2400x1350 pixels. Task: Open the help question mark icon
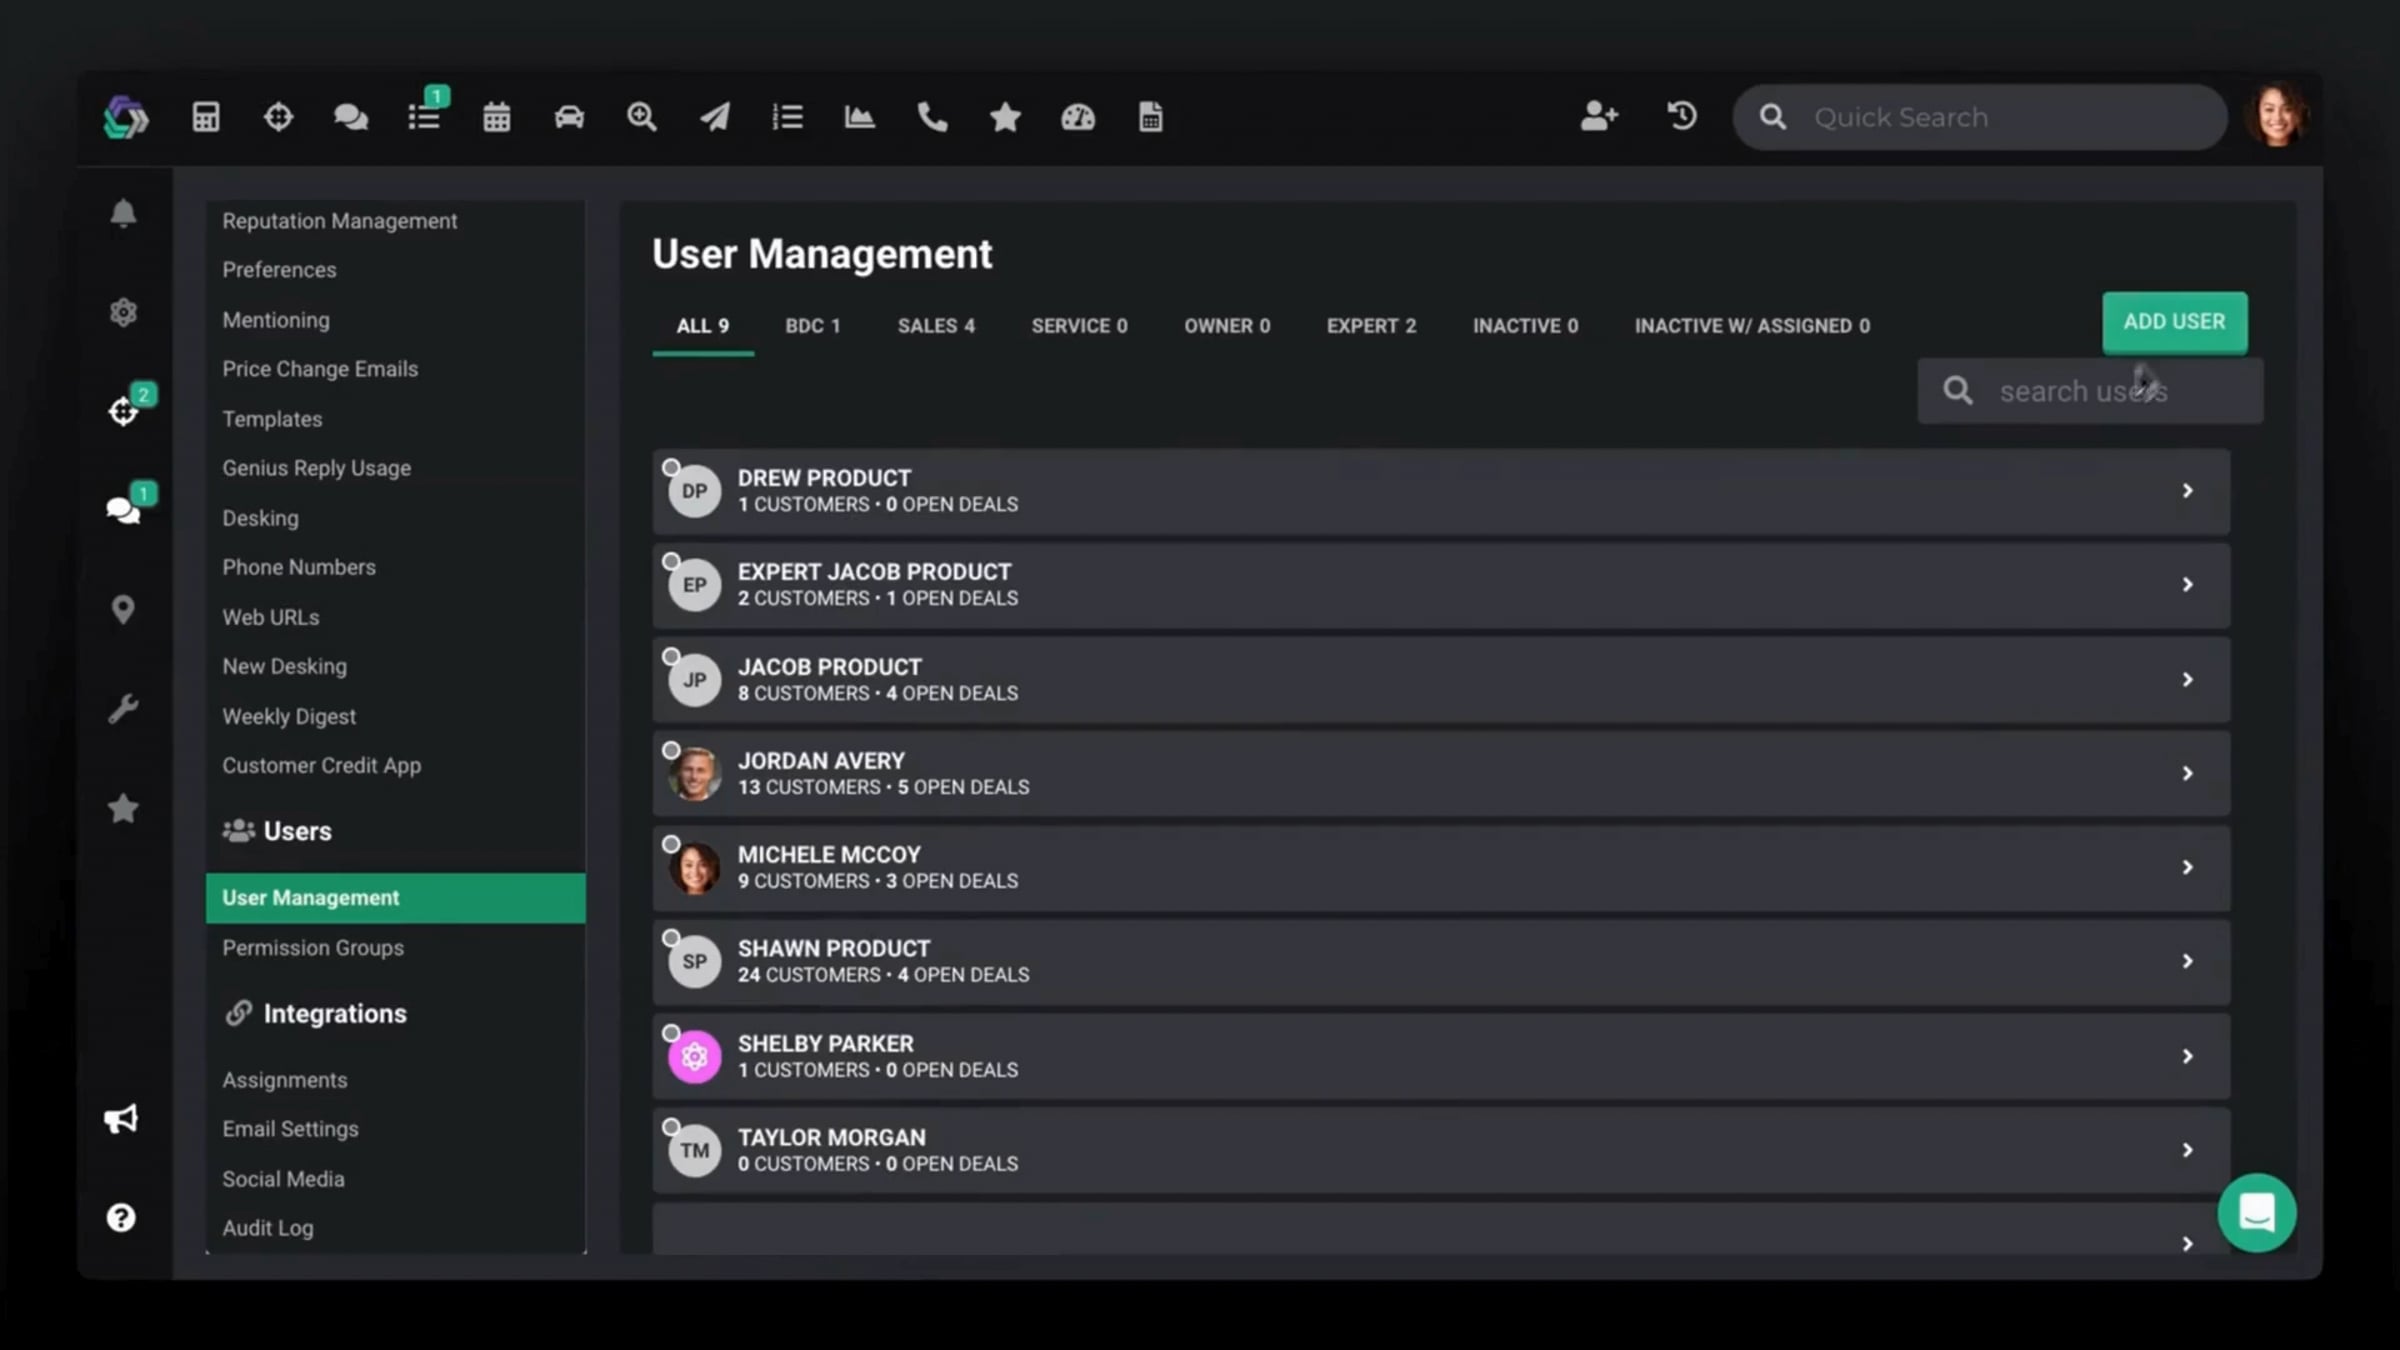[121, 1217]
